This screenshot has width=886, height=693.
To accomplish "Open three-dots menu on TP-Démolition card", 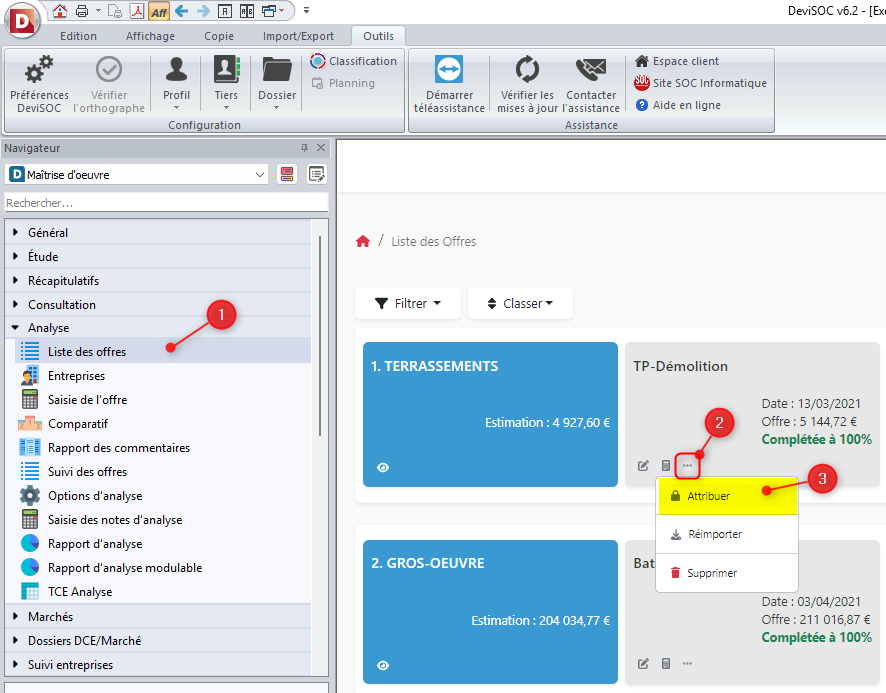I will [x=687, y=466].
